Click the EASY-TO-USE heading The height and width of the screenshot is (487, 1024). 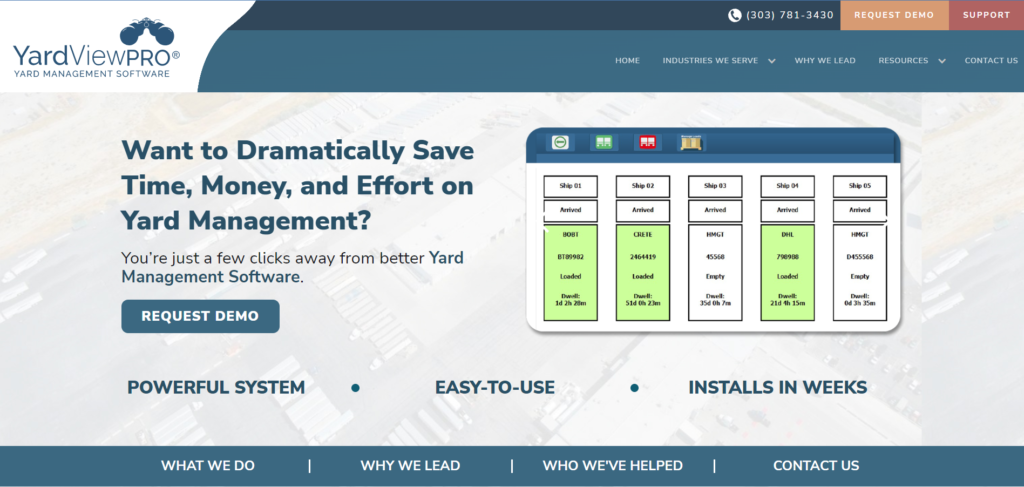[x=495, y=388]
